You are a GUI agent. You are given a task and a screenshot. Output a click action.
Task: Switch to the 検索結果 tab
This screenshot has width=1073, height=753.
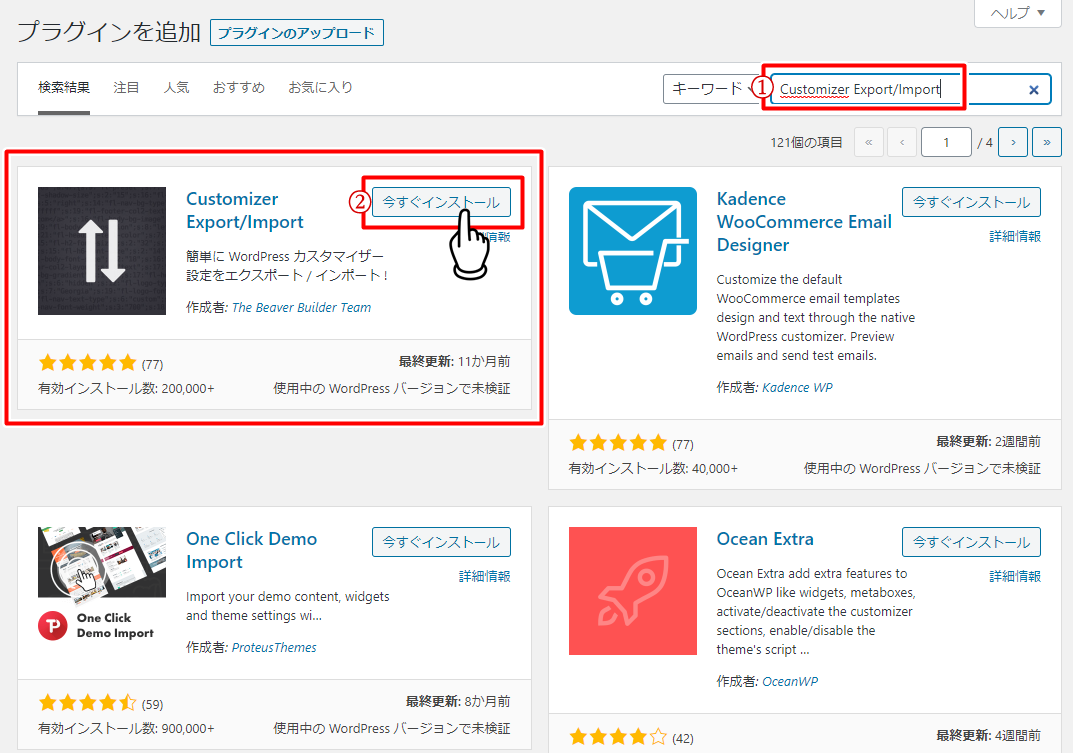64,88
